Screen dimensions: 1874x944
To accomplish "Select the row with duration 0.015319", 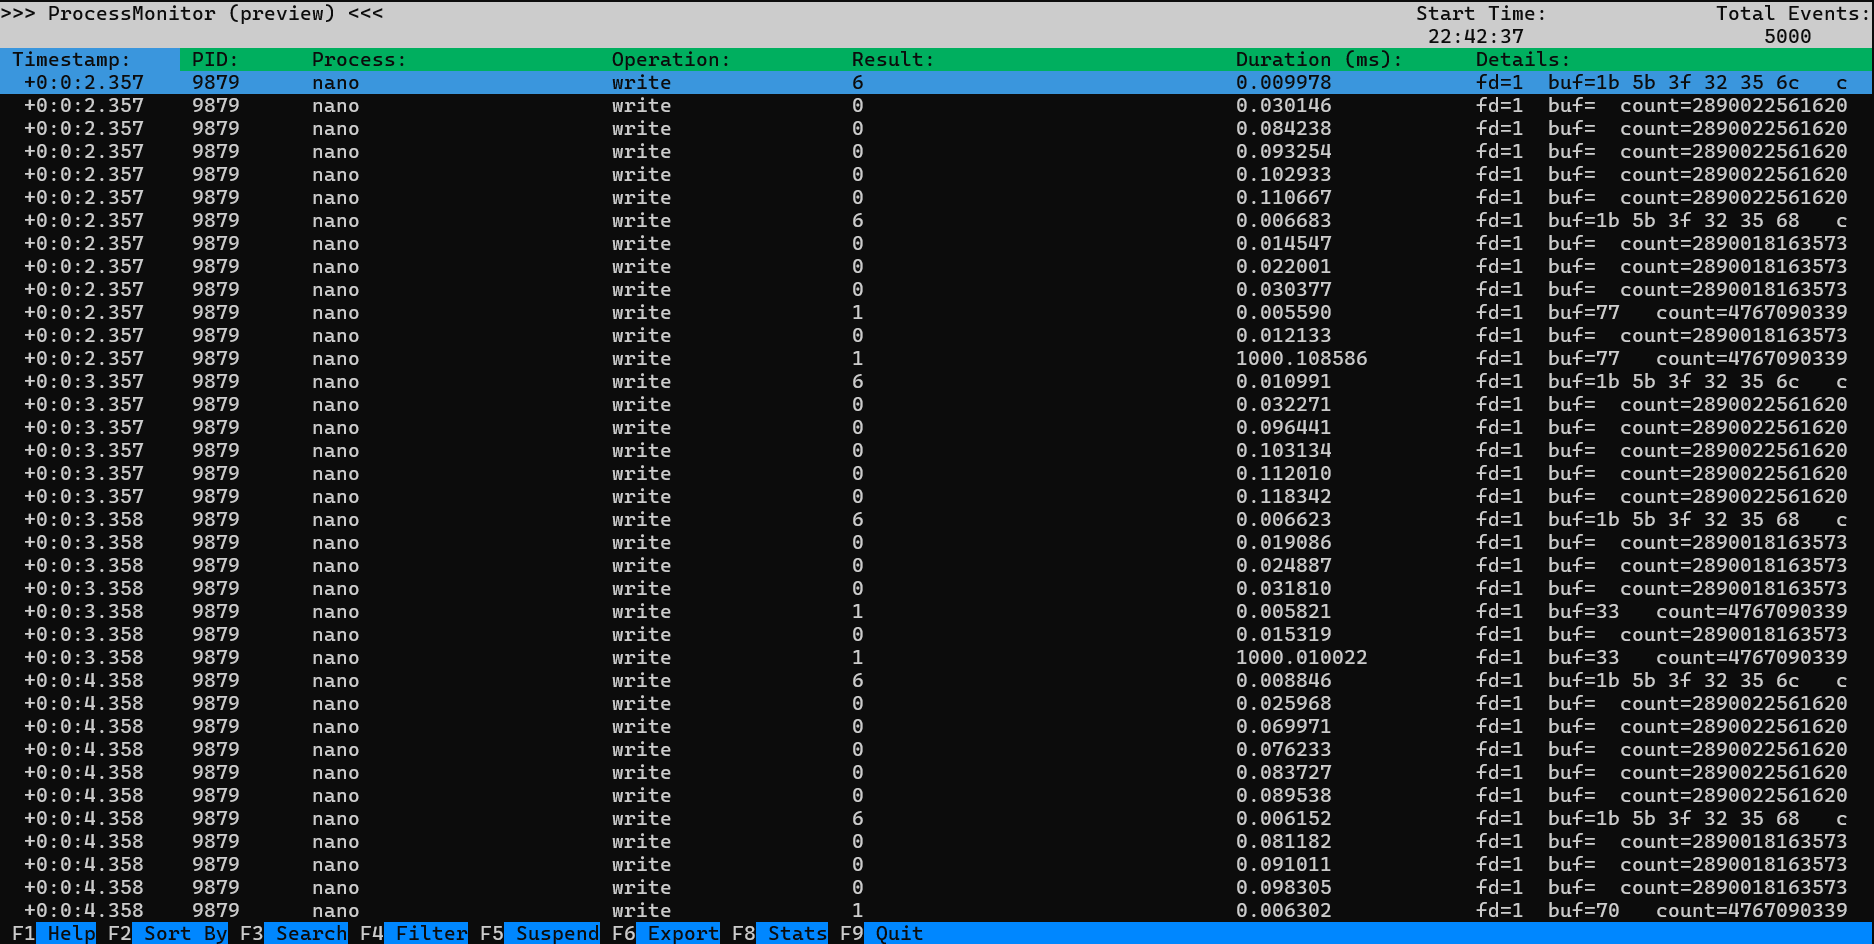I will tap(937, 635).
